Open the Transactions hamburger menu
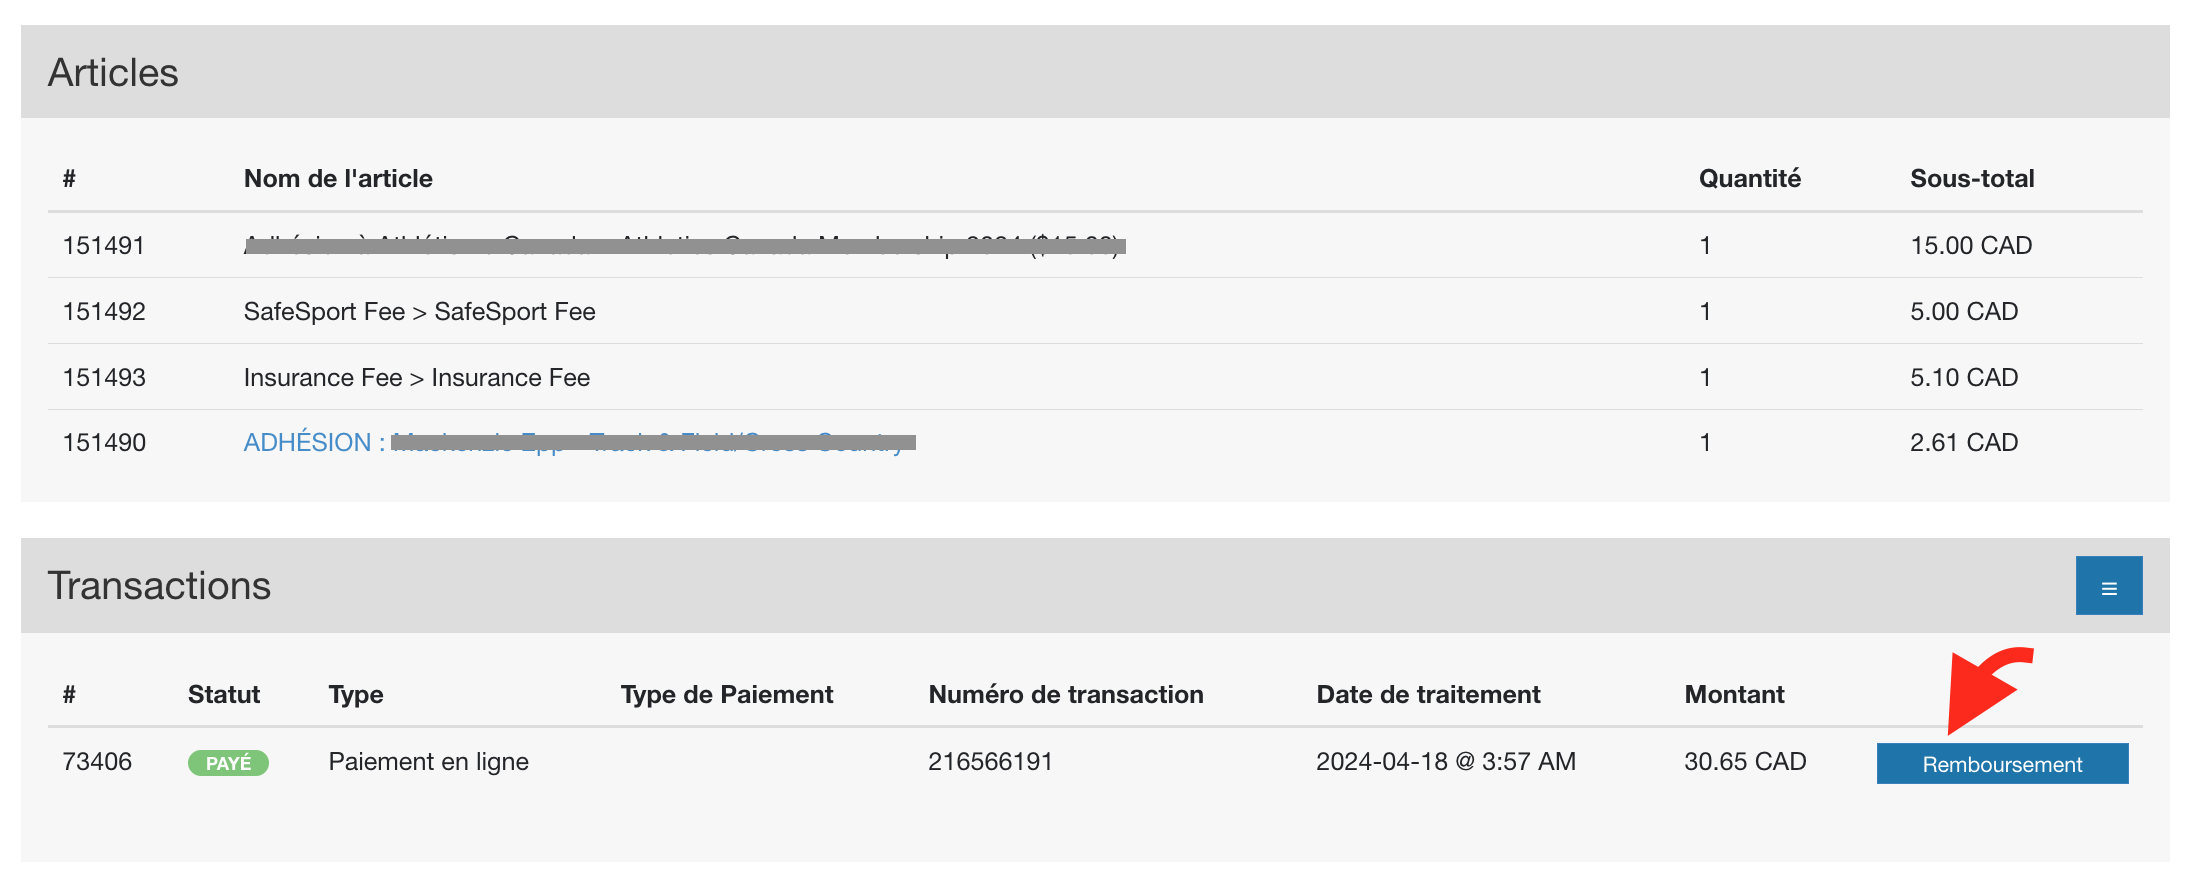Image resolution: width=2190 pixels, height=874 pixels. point(2108,586)
